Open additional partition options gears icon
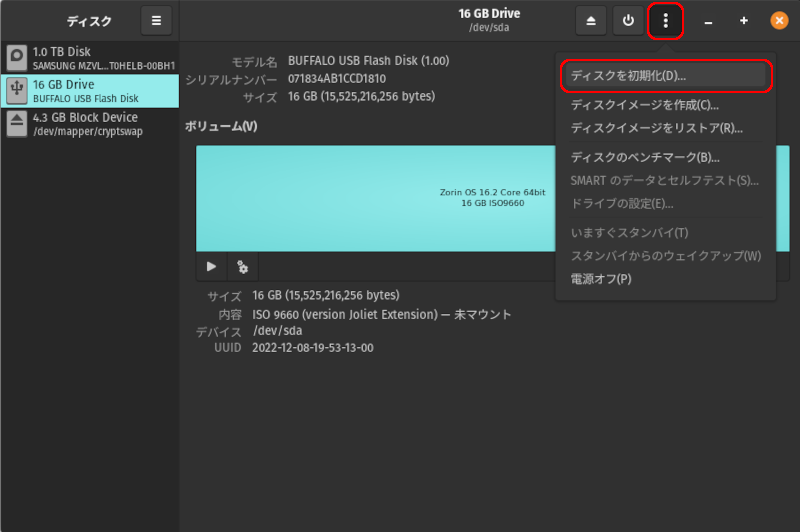This screenshot has width=800, height=532. point(242,266)
